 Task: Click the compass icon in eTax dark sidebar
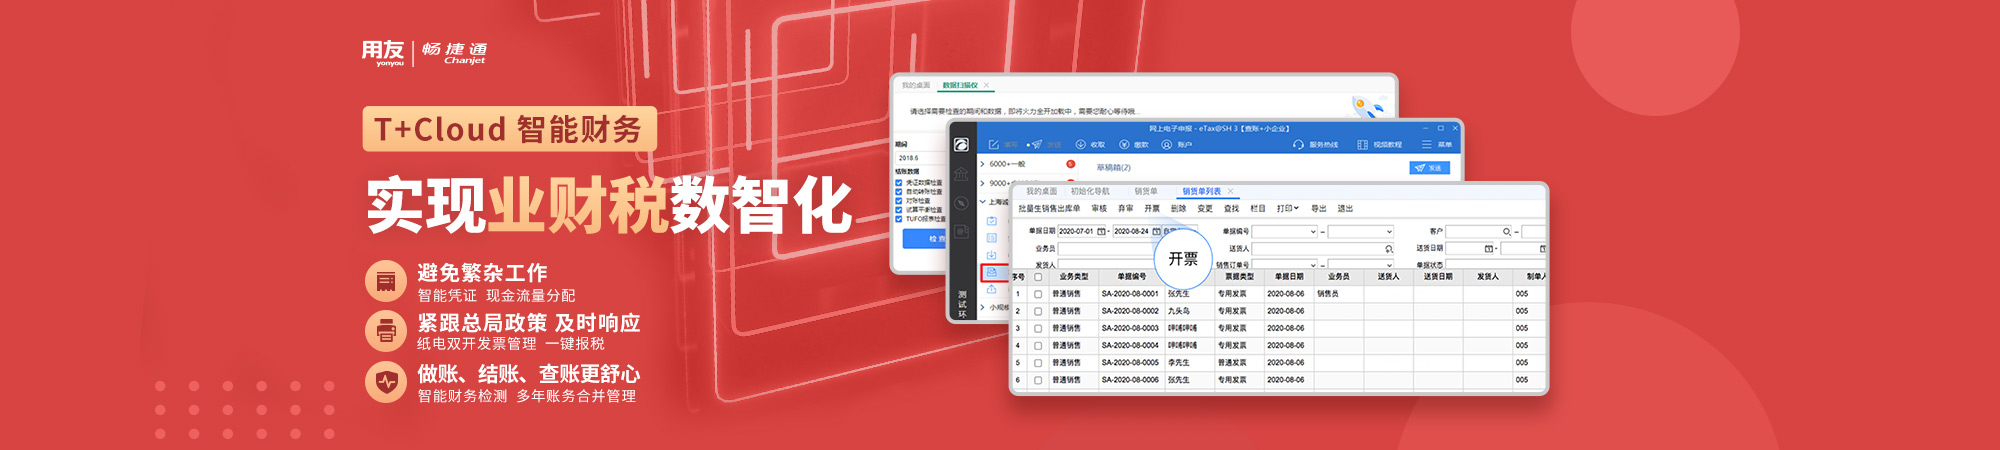[x=961, y=203]
